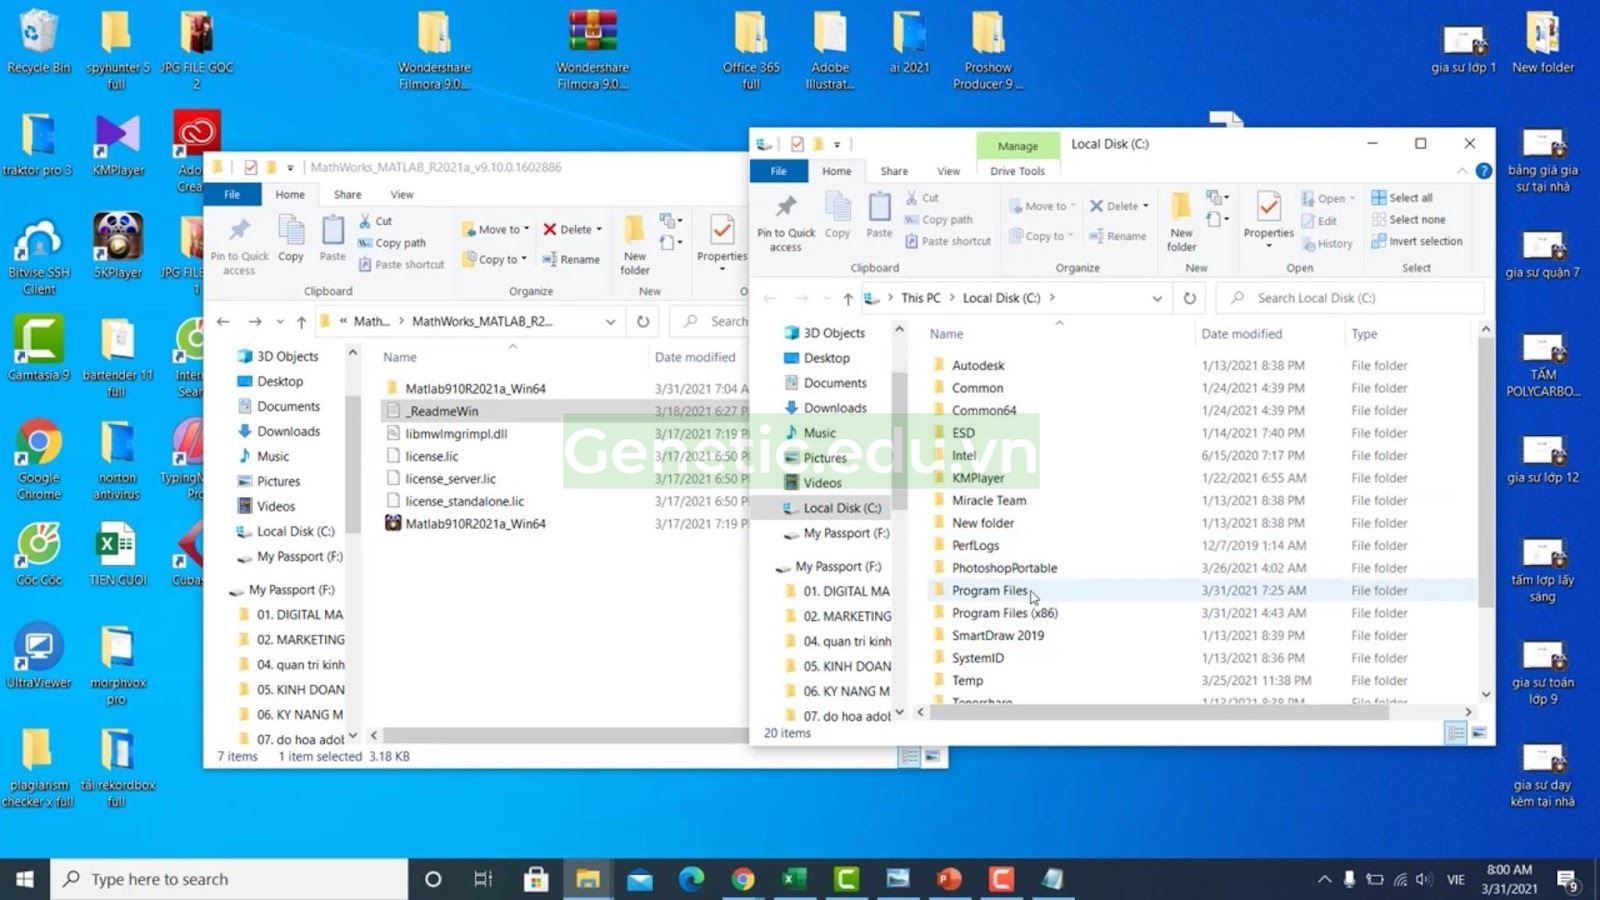Click Pin to Quick access in MATLAB window
This screenshot has width=1600, height=900.
(x=239, y=245)
